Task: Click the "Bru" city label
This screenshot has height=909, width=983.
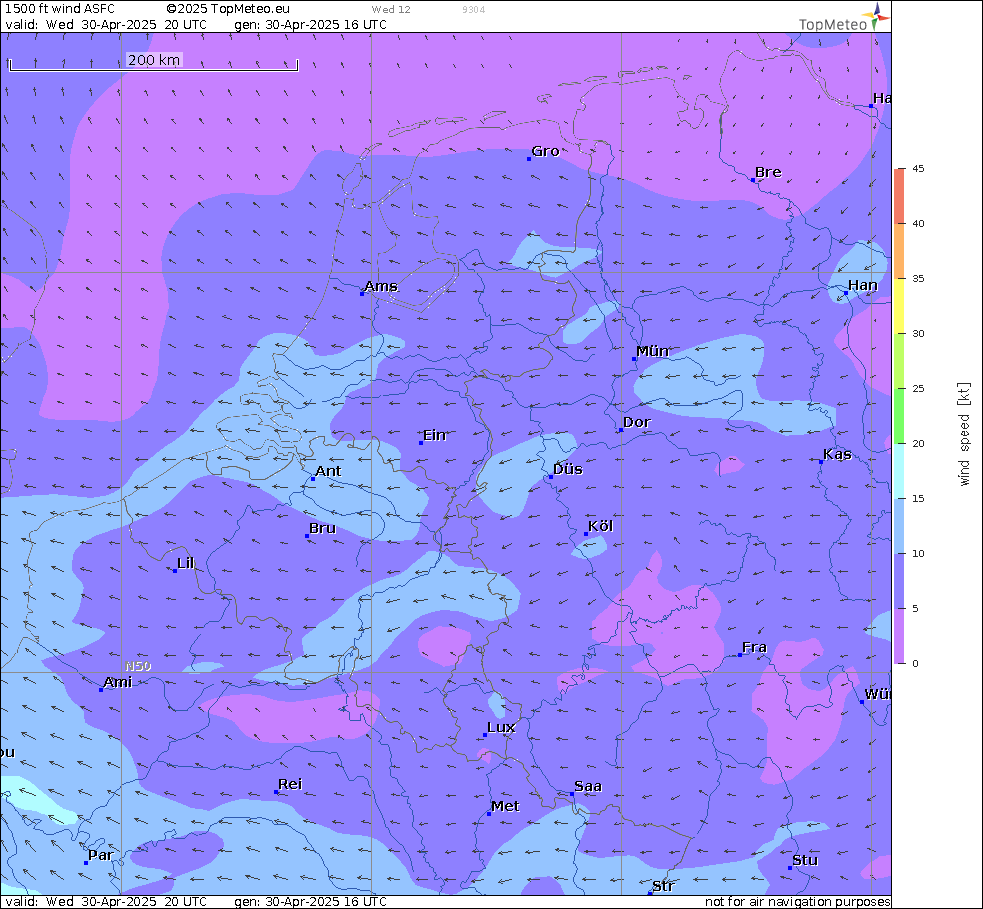Action: (x=323, y=528)
